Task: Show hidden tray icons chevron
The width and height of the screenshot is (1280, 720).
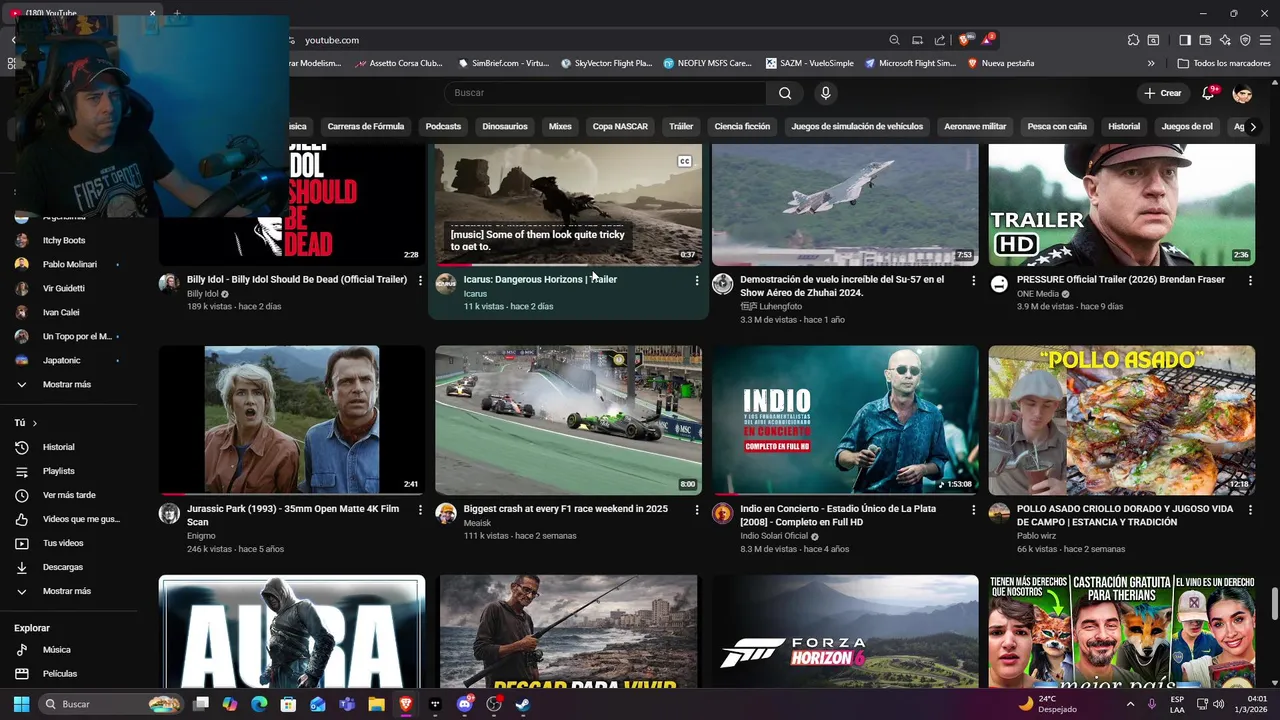Action: 1131,704
